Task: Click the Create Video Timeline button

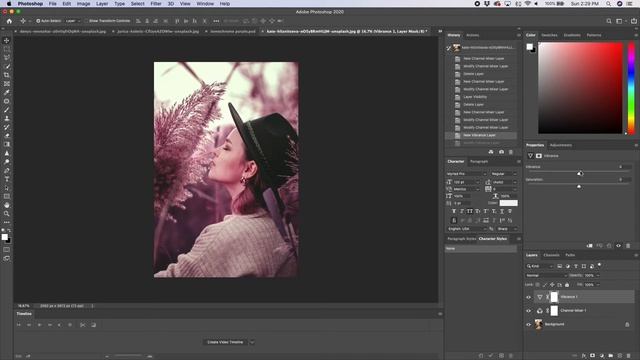Action: [225, 342]
